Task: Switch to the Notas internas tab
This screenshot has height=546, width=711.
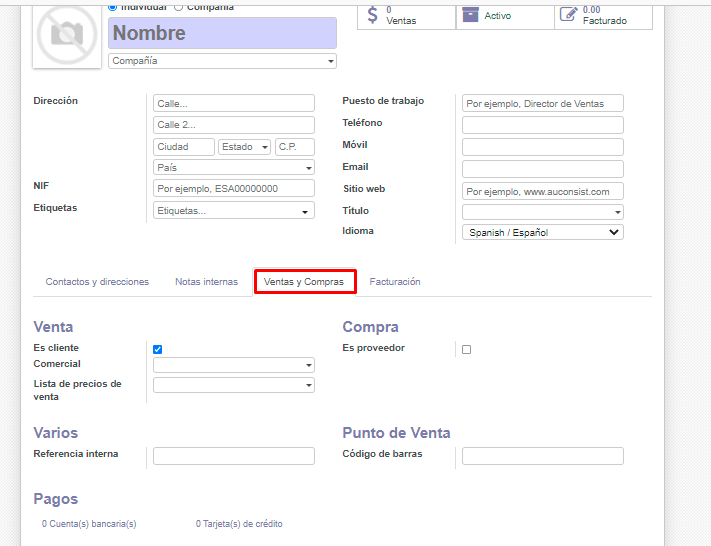Action: pyautogui.click(x=206, y=282)
